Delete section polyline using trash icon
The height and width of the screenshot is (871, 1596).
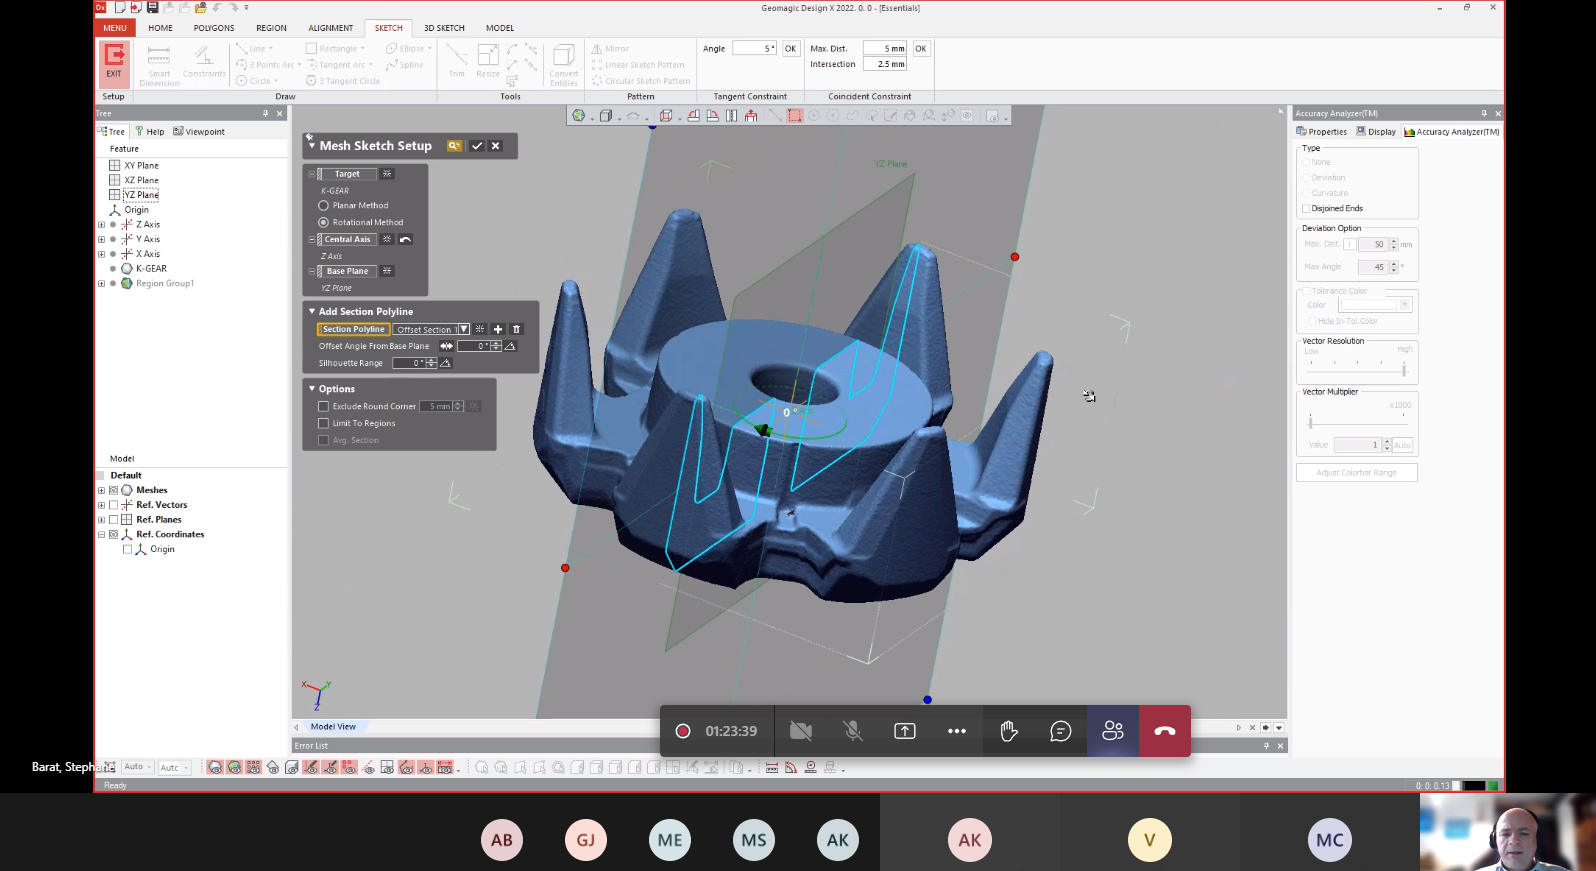516,329
